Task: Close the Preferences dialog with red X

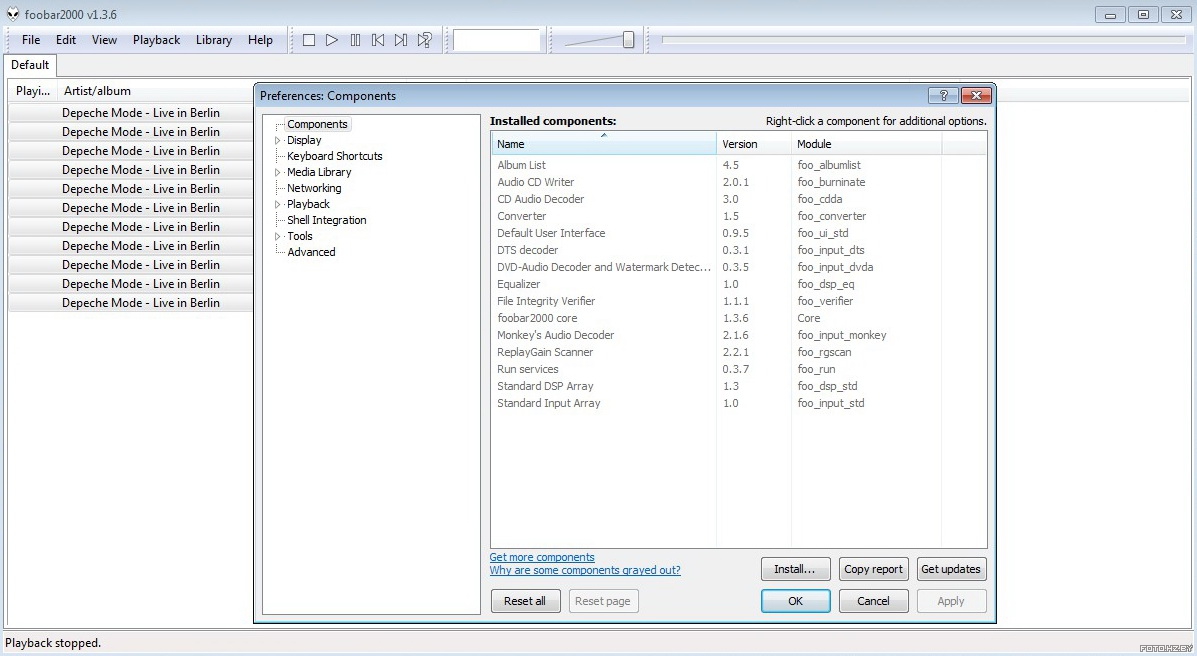Action: point(976,95)
